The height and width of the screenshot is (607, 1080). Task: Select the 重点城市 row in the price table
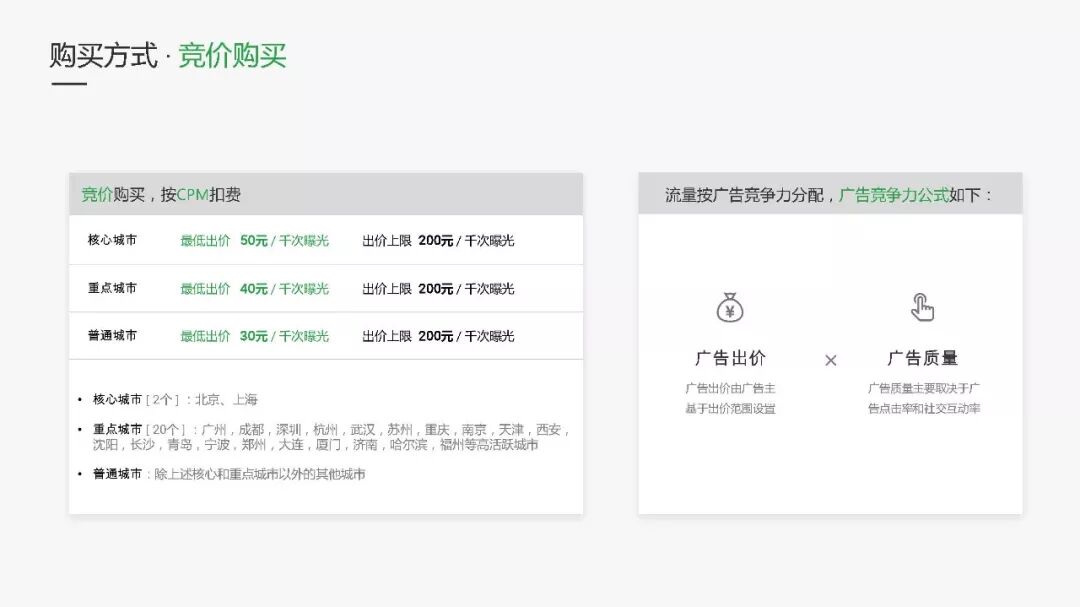[x=325, y=288]
